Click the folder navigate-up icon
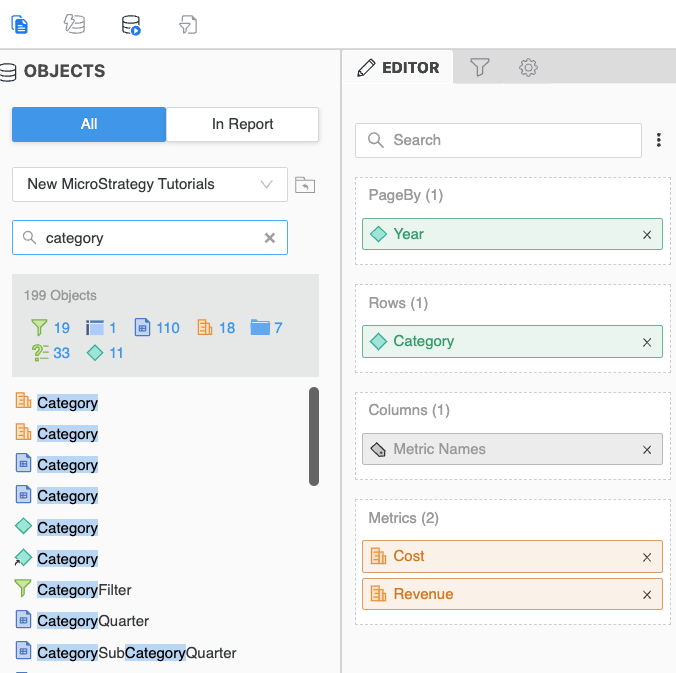 click(305, 185)
